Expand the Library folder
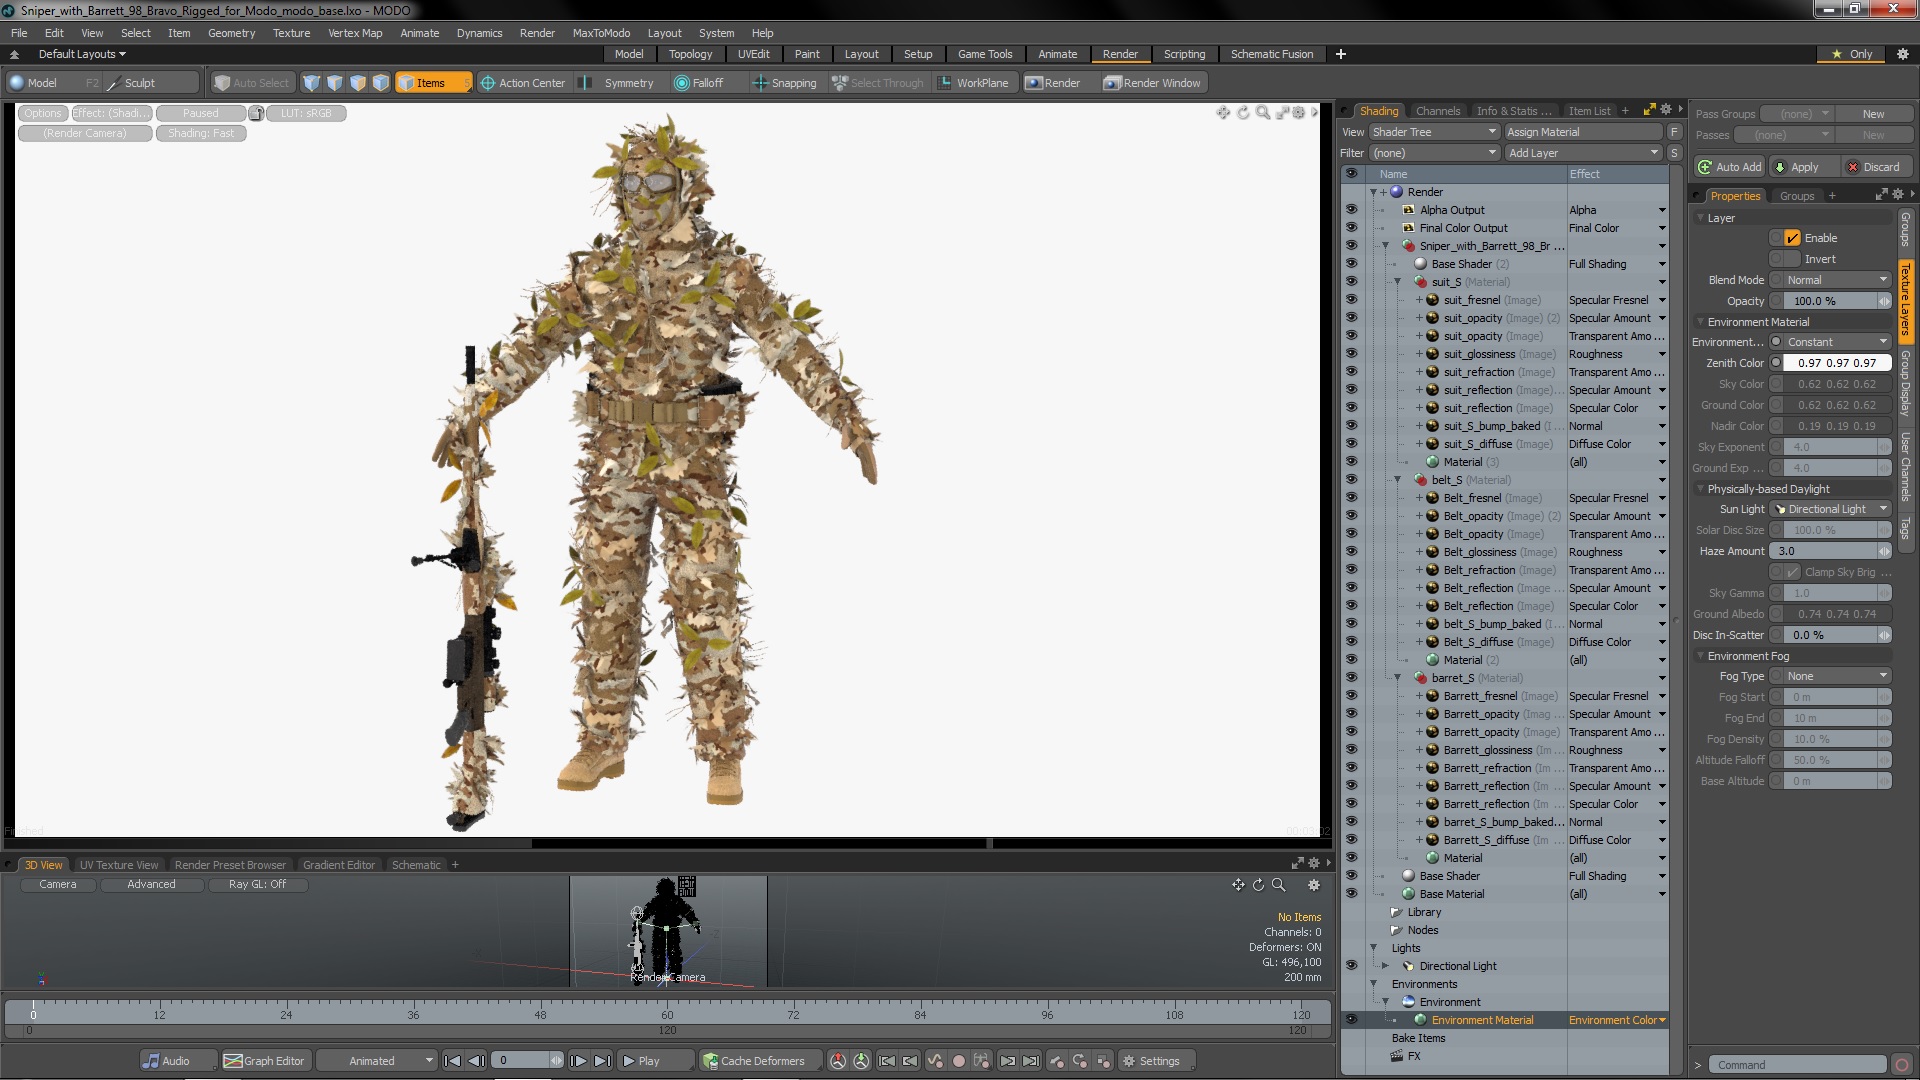The width and height of the screenshot is (1920, 1080). (x=1396, y=912)
